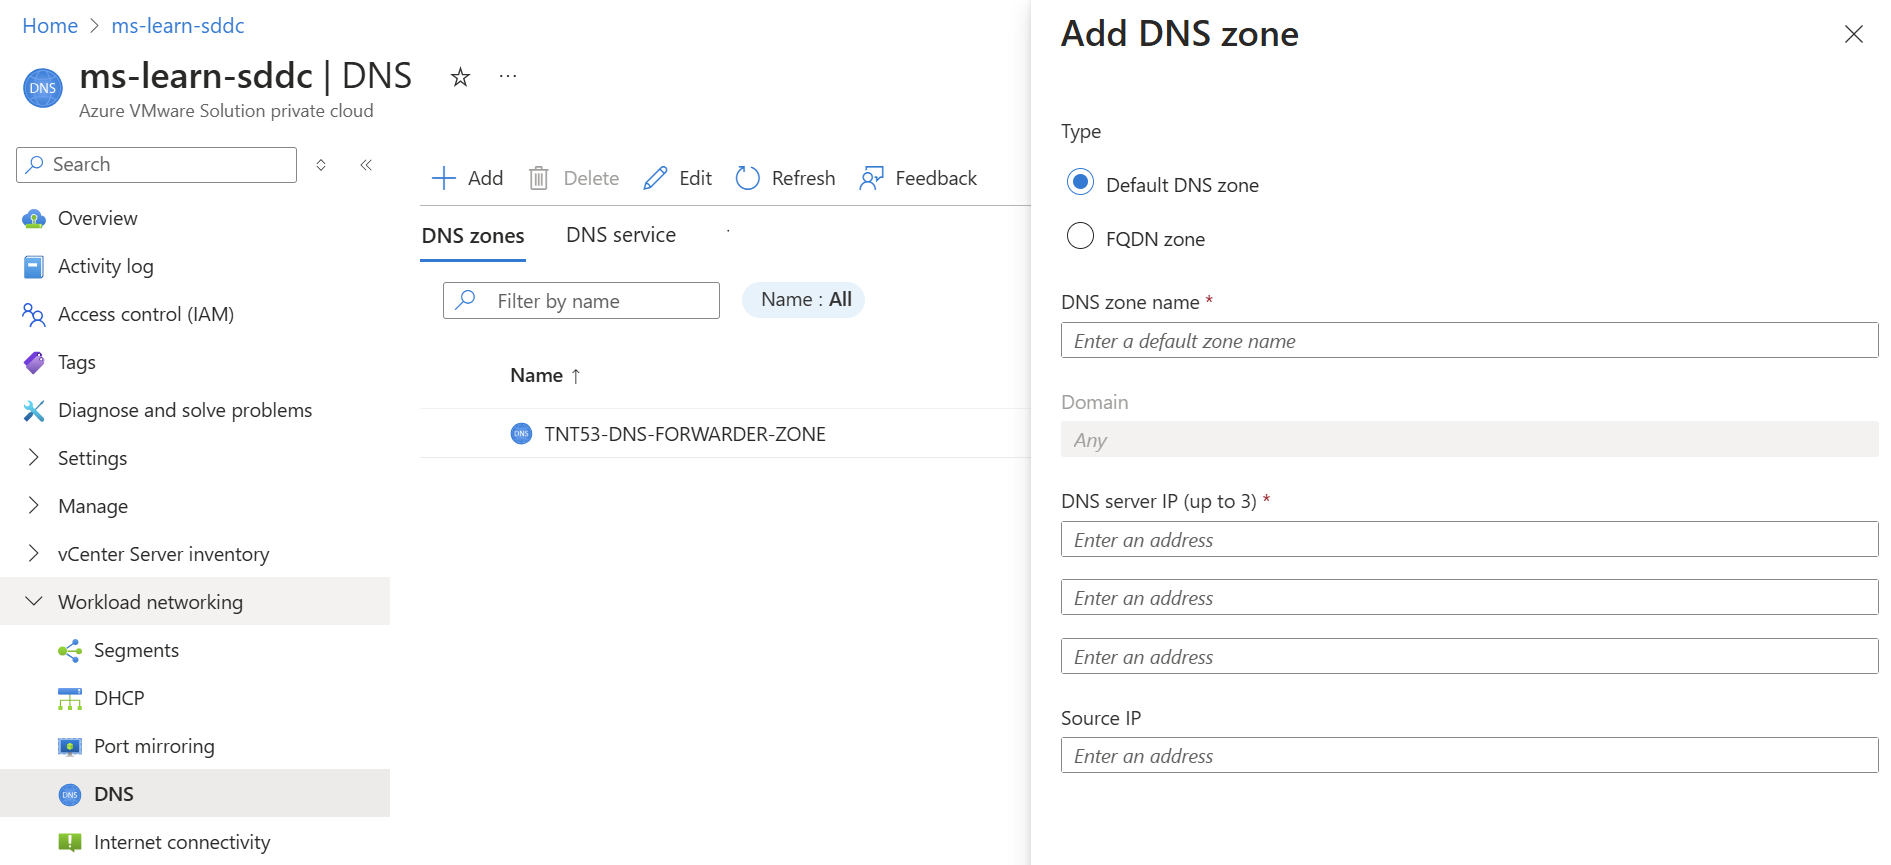Click the Access control people icon
This screenshot has width=1891, height=865.
point(34,315)
